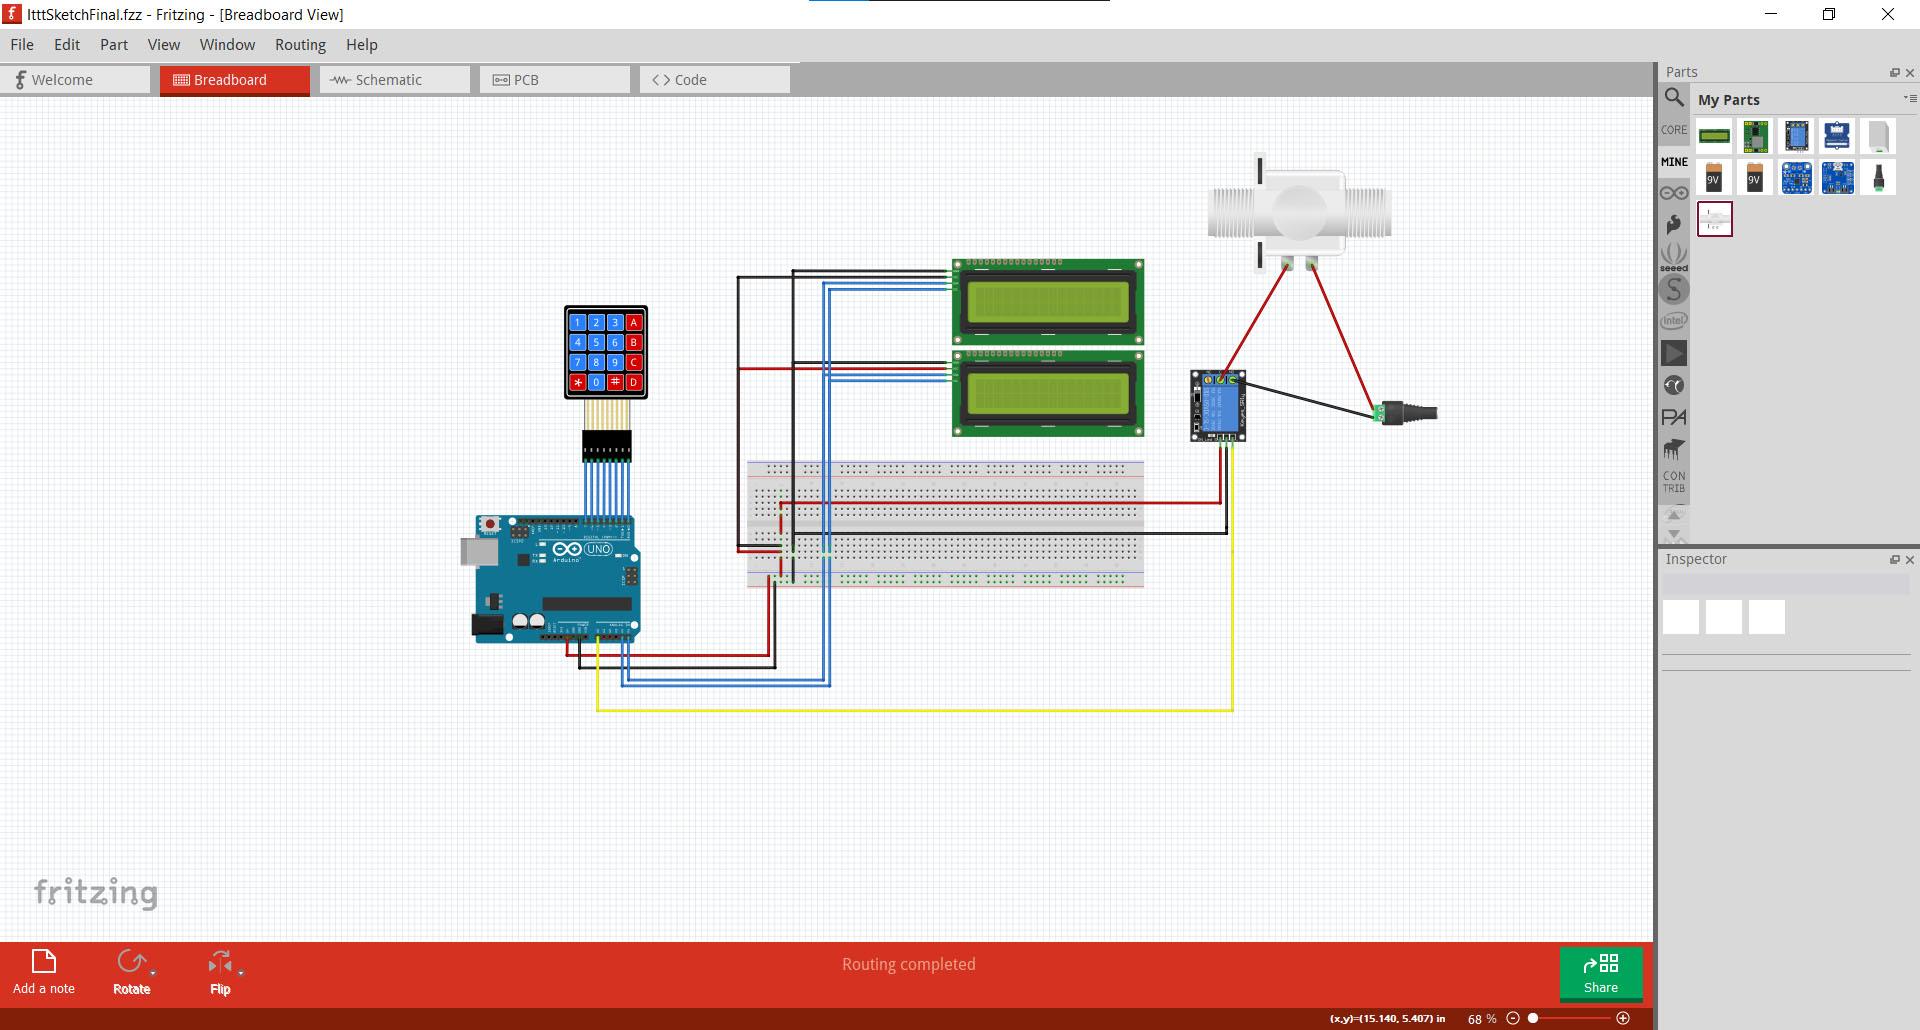
Task: Open the Intel parts bin
Action: (1674, 319)
